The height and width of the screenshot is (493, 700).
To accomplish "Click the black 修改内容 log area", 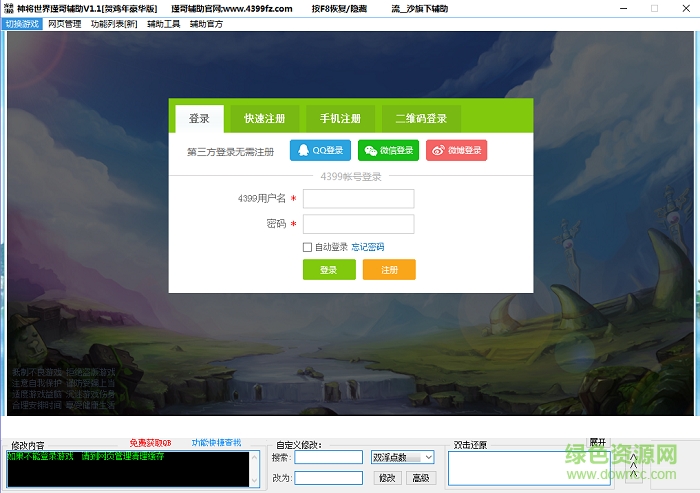I will [128, 469].
